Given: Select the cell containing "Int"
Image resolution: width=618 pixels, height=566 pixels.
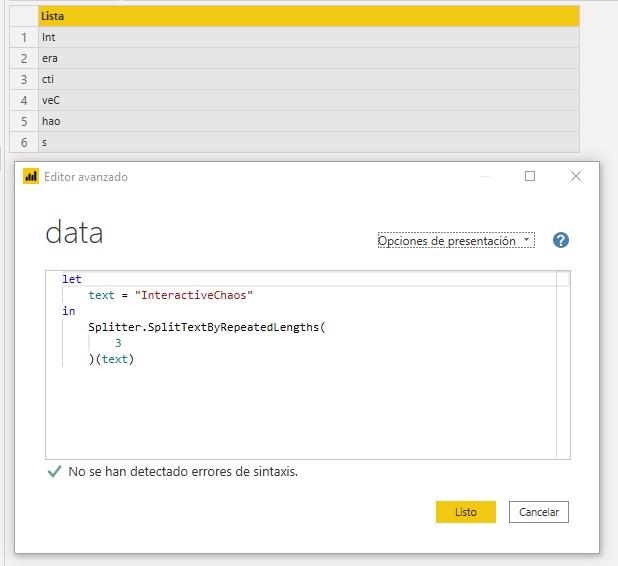Looking at the screenshot, I should [x=308, y=37].
